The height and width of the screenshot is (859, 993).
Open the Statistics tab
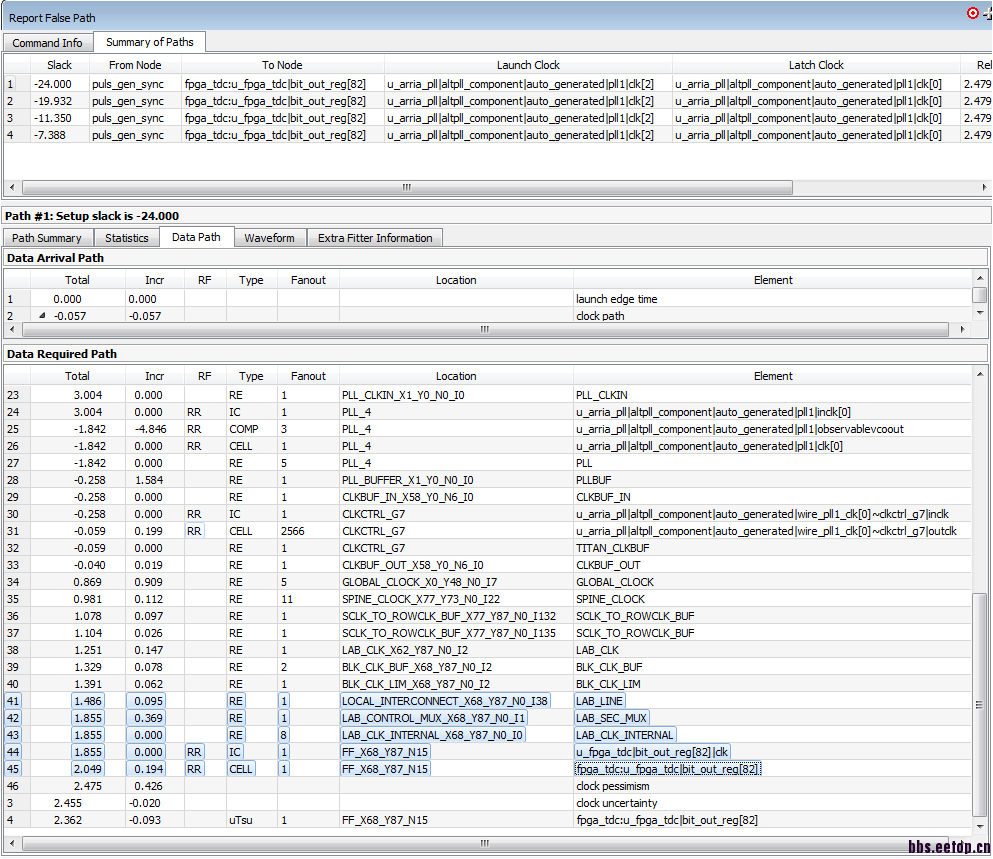tap(127, 238)
